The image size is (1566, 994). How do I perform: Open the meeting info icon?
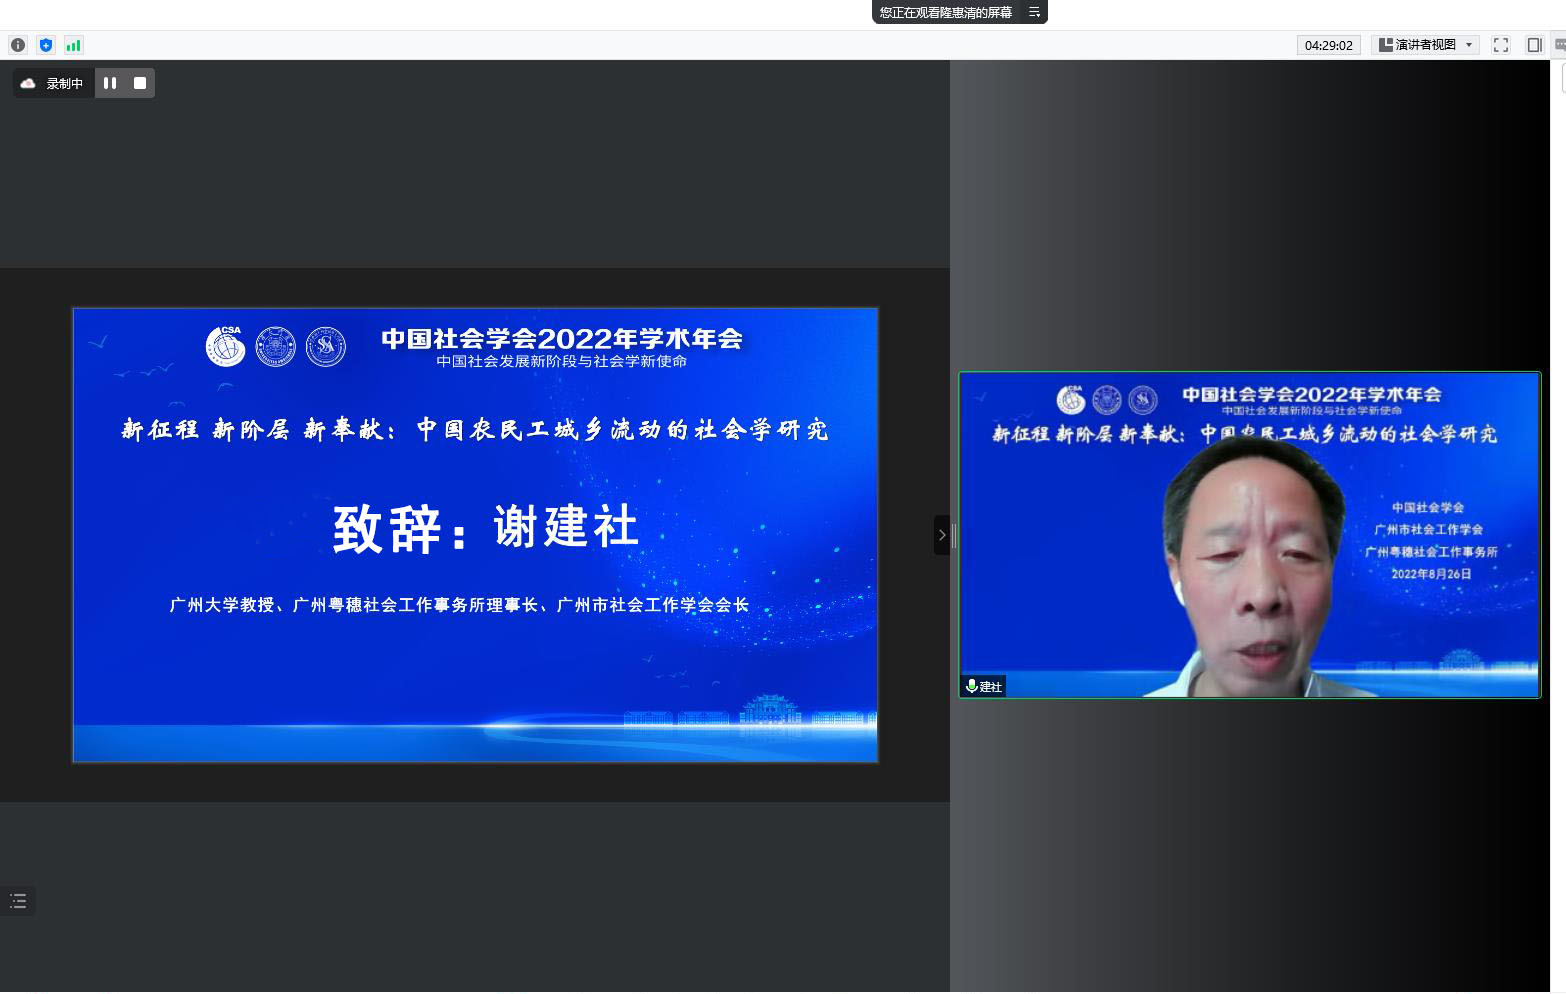pyautogui.click(x=18, y=45)
